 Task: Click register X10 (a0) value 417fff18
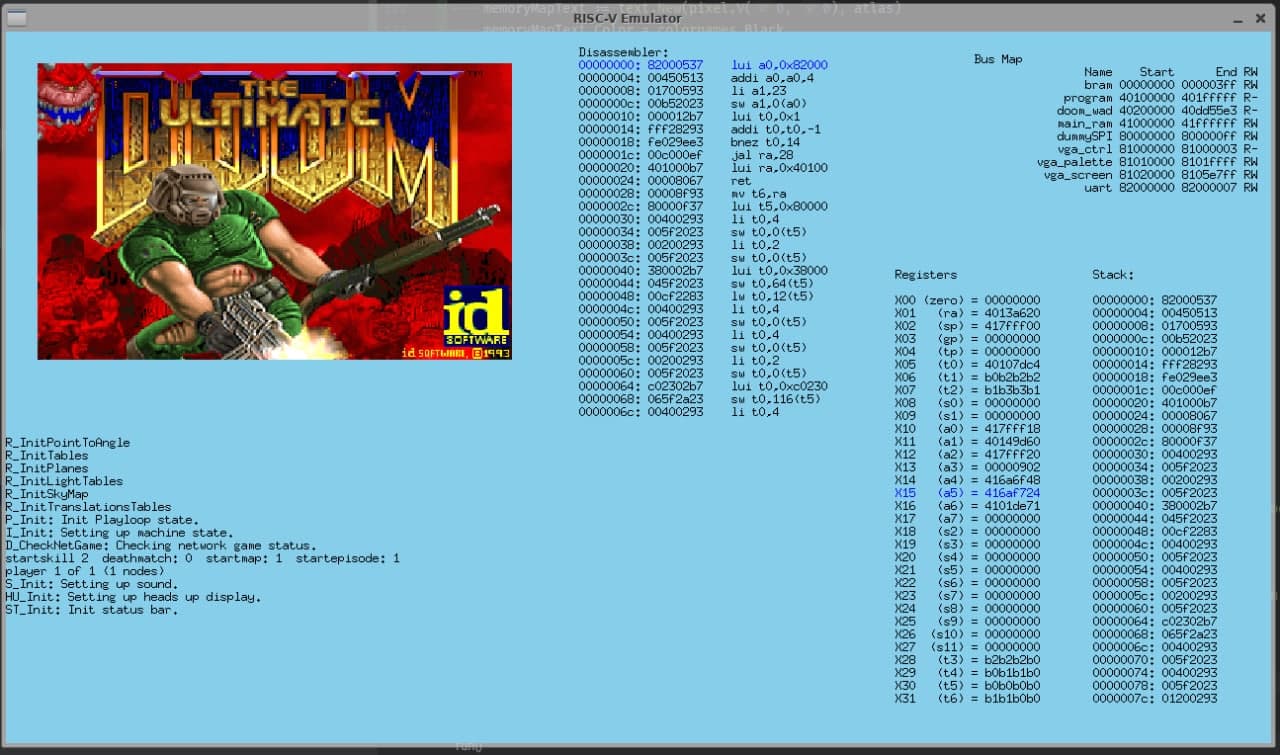pyautogui.click(x=1012, y=428)
